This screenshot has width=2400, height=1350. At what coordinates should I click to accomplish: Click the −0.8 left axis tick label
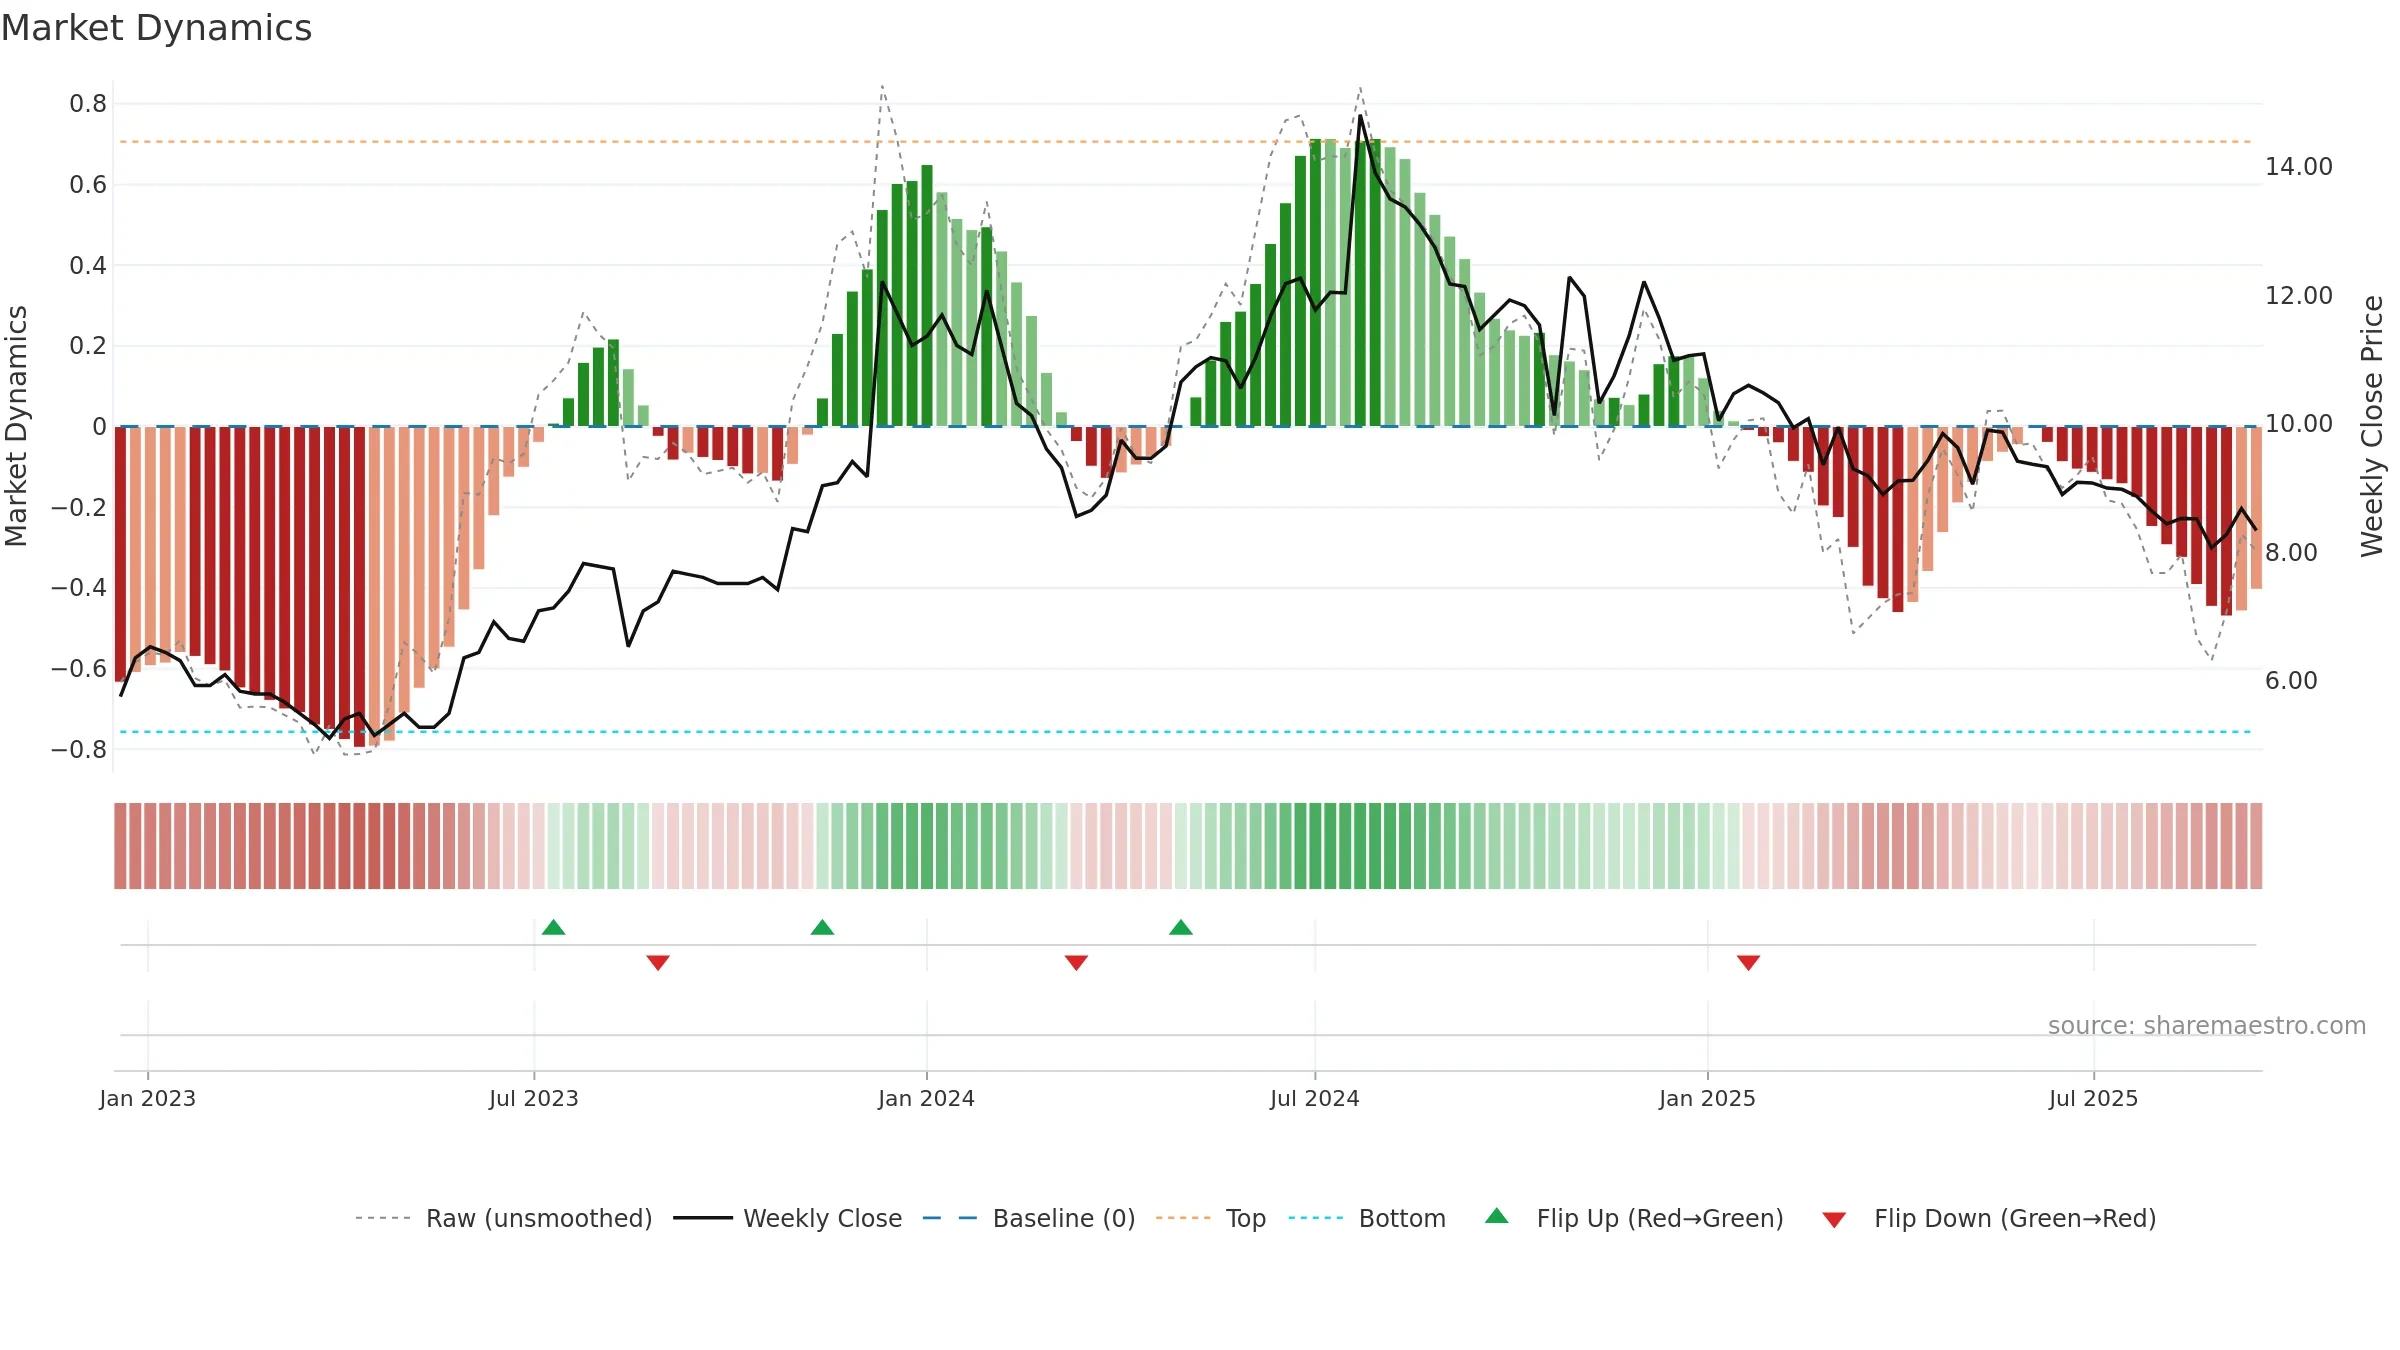pos(79,750)
